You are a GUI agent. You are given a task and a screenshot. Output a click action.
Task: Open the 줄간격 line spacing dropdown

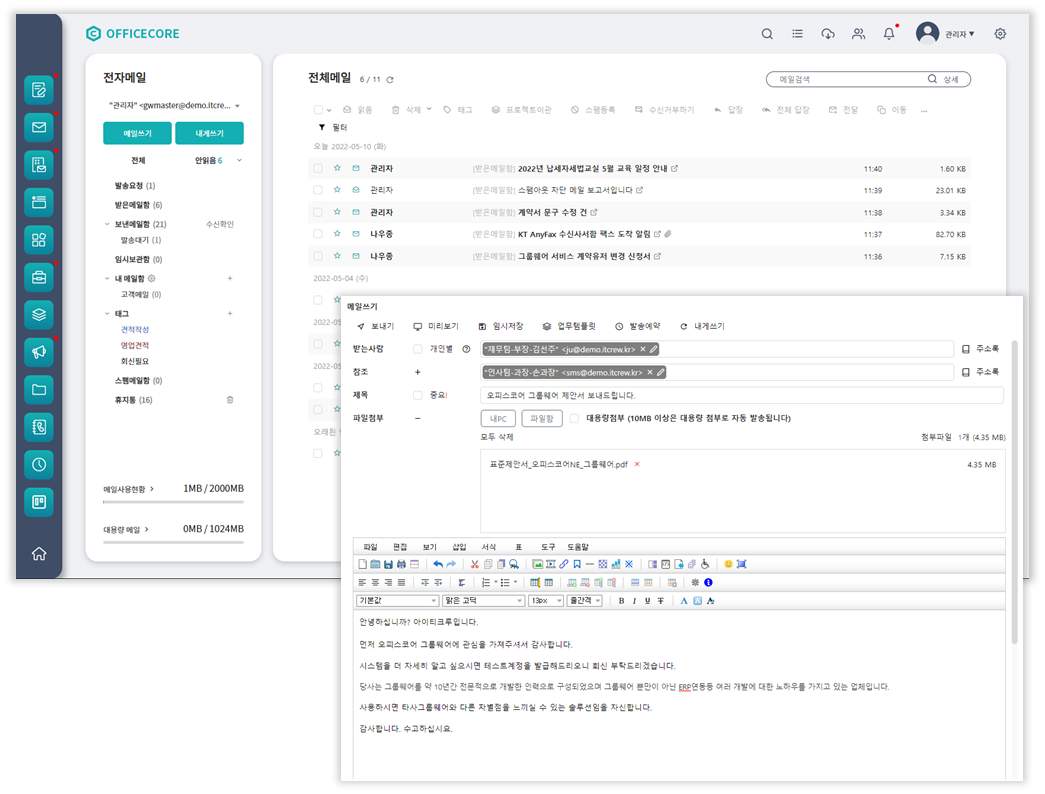tap(584, 601)
